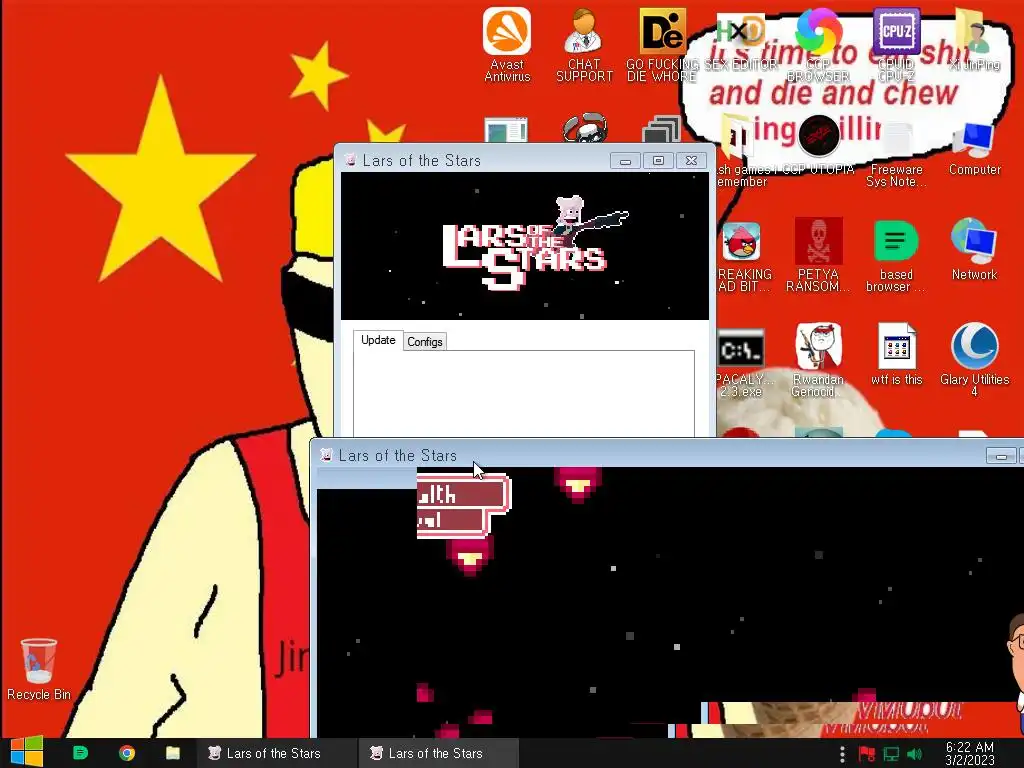The height and width of the screenshot is (768, 1024).
Task: Open the CHAT SUPPORT desktop shortcut
Action: [584, 44]
